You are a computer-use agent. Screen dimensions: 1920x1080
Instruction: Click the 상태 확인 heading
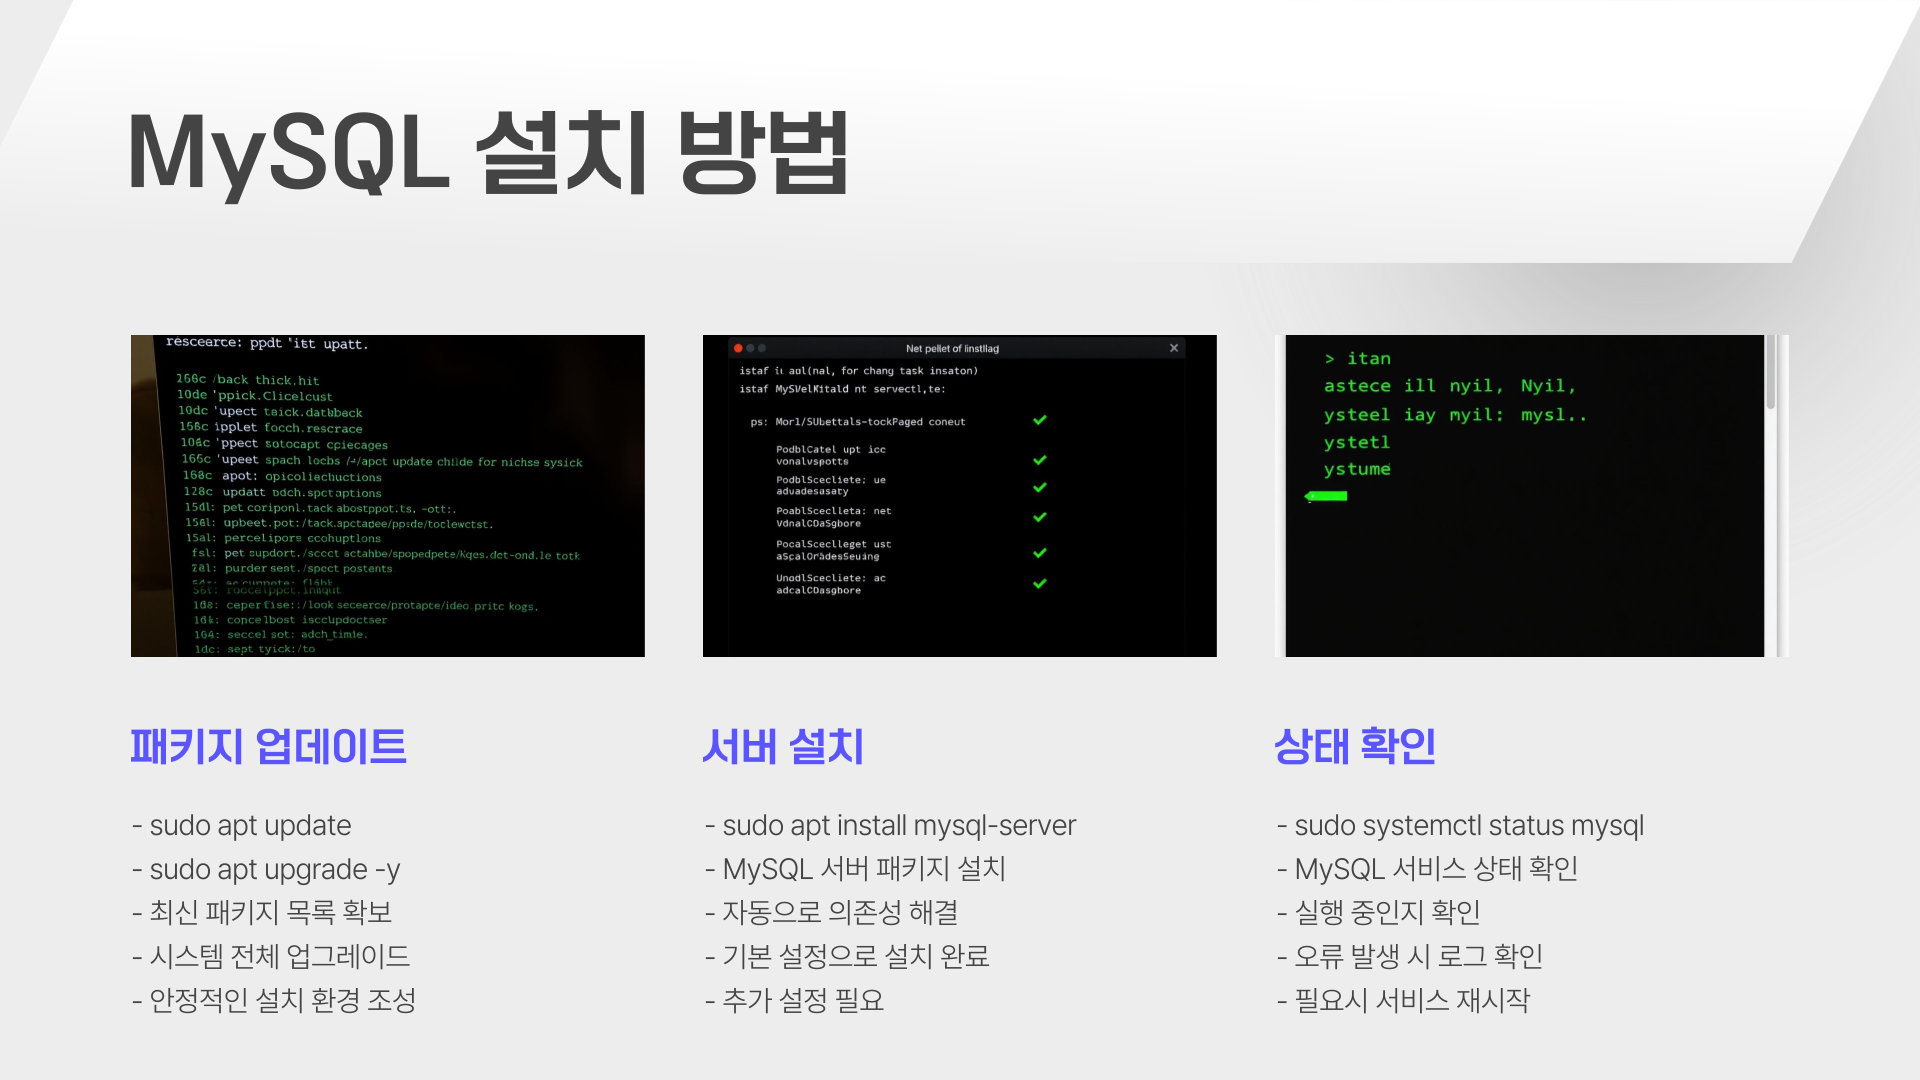1355,747
